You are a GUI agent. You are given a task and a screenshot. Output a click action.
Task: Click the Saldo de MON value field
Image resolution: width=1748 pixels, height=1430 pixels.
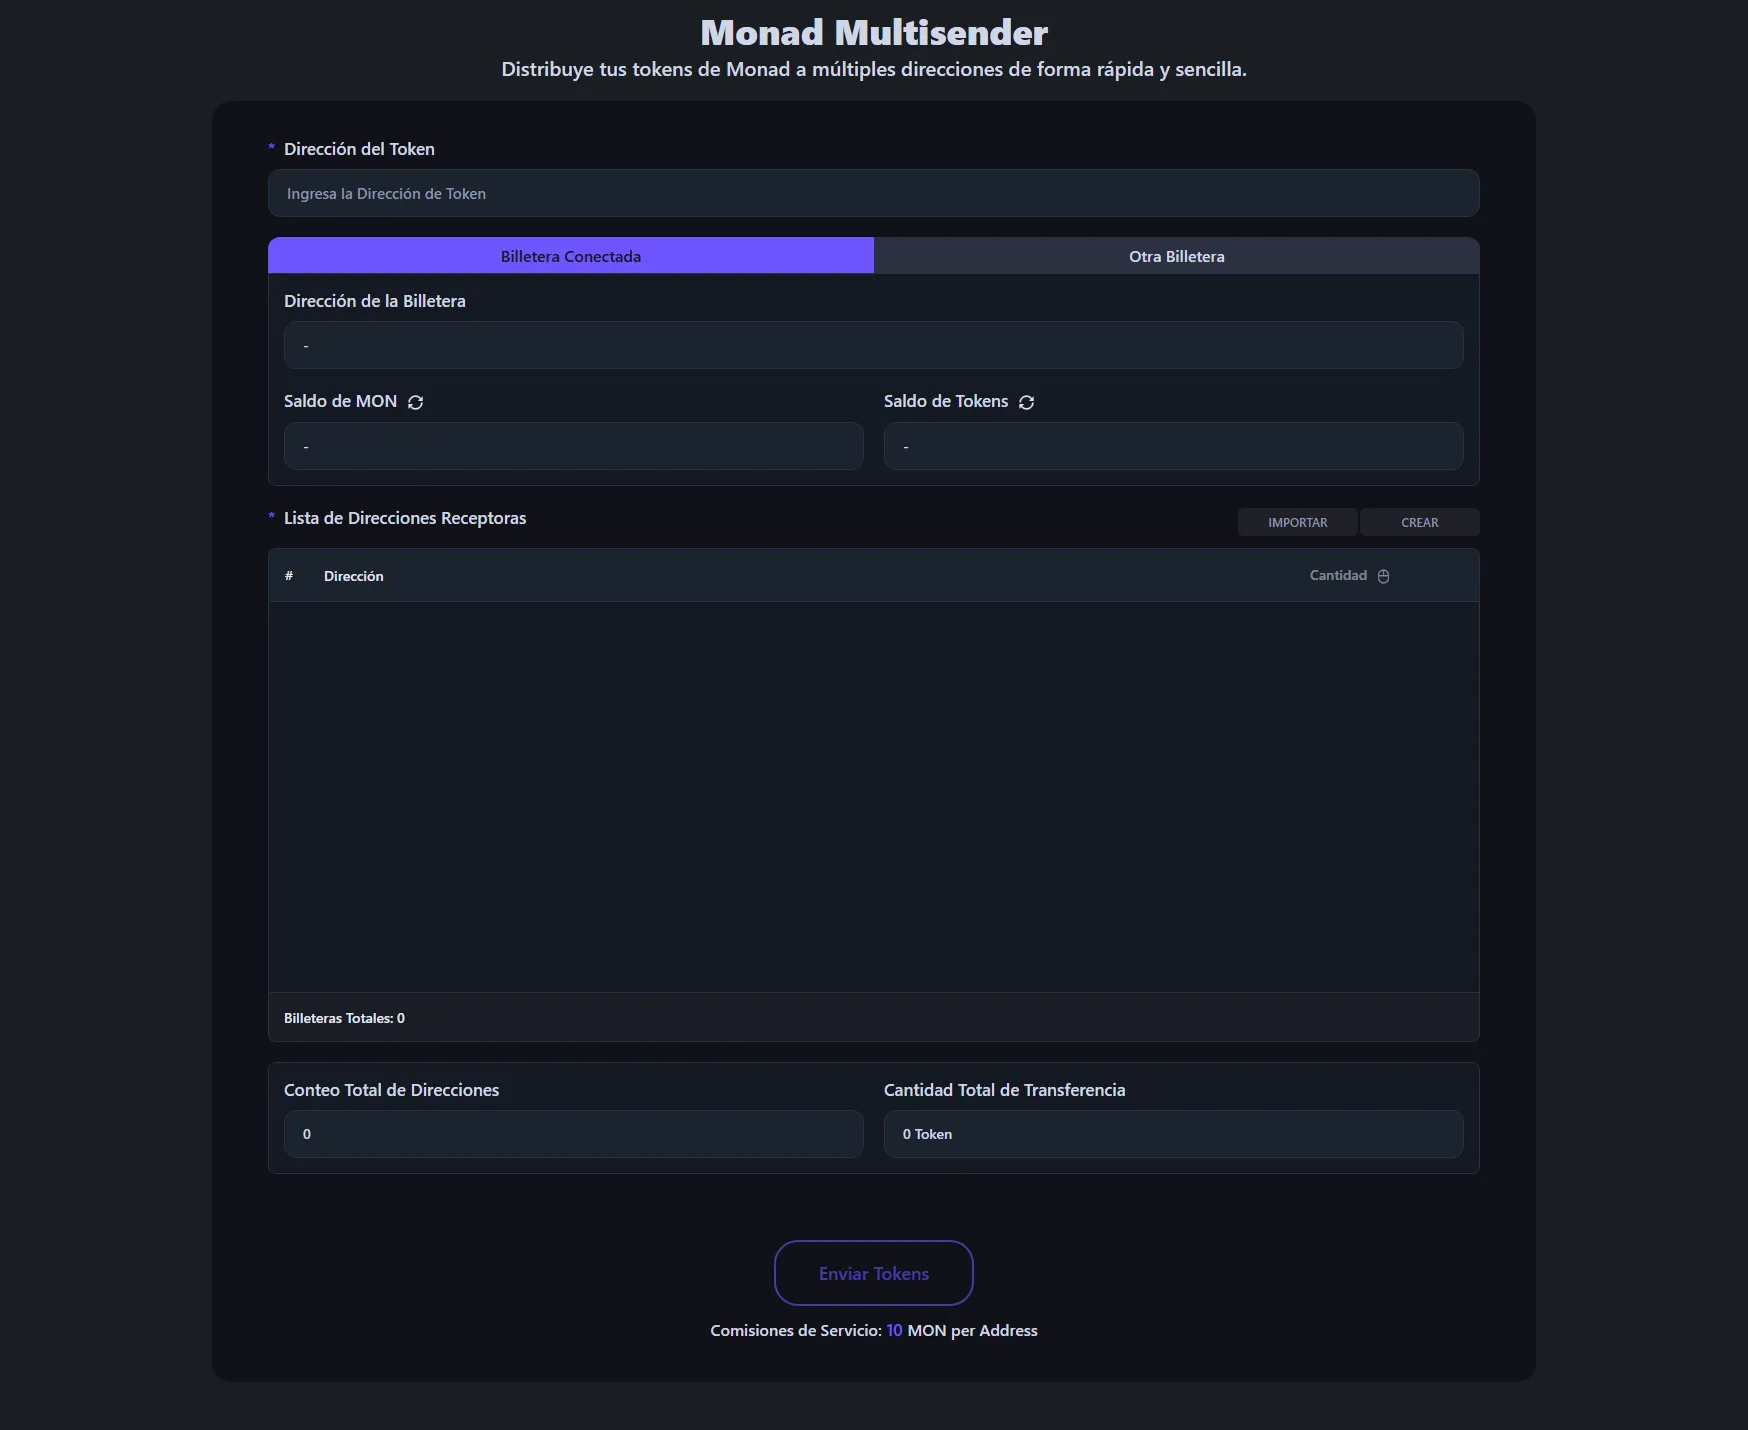pos(573,446)
